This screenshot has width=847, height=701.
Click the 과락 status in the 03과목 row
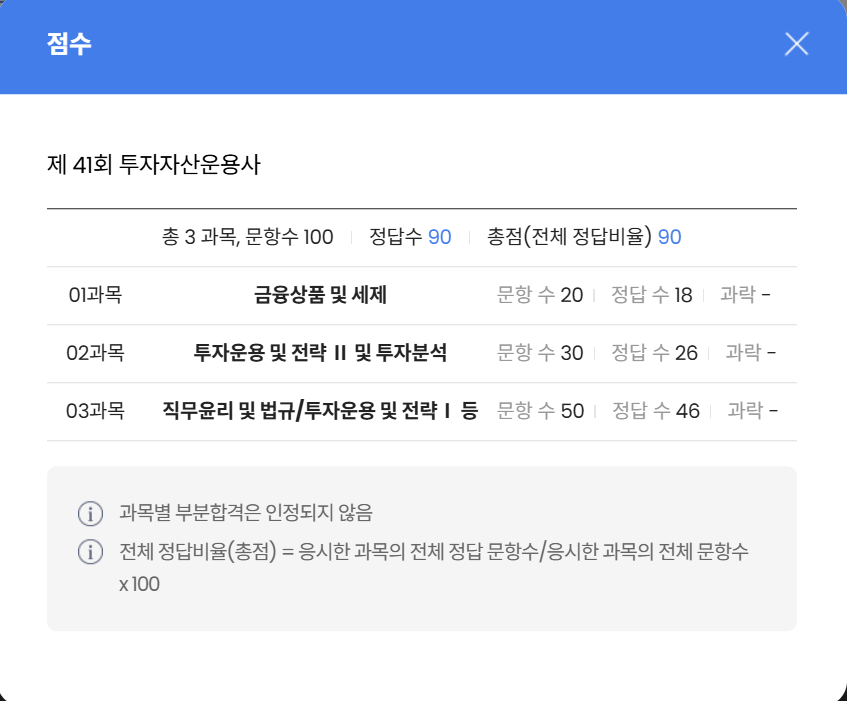coord(752,411)
